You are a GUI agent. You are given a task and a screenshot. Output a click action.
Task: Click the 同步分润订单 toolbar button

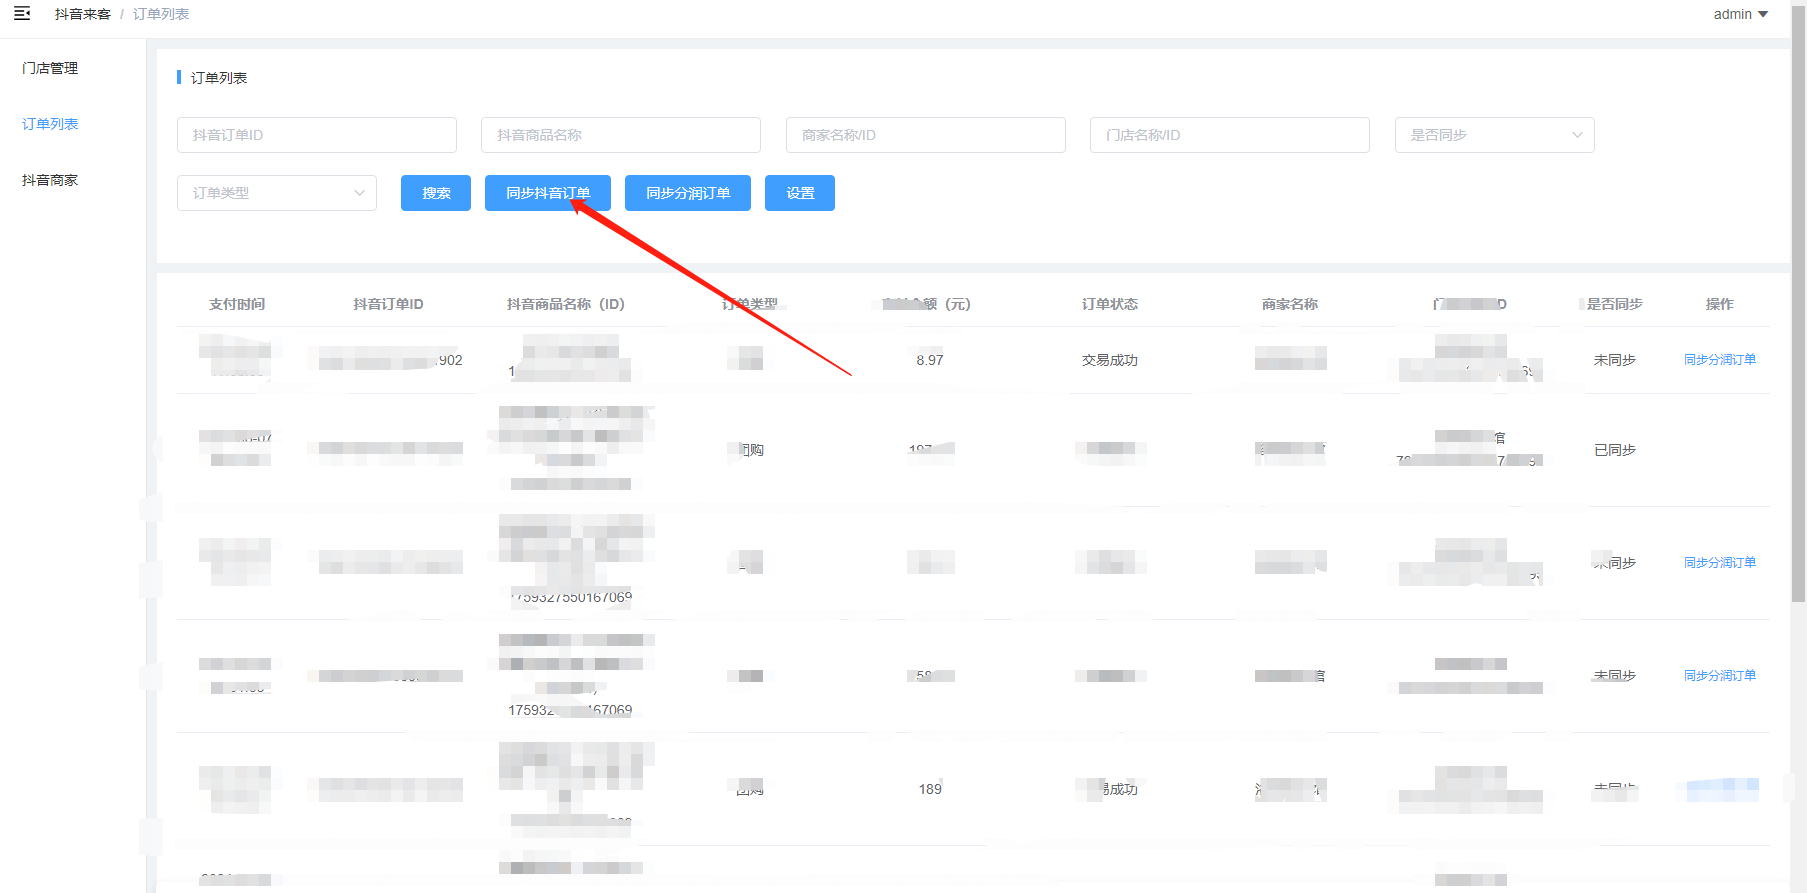pyautogui.click(x=687, y=193)
